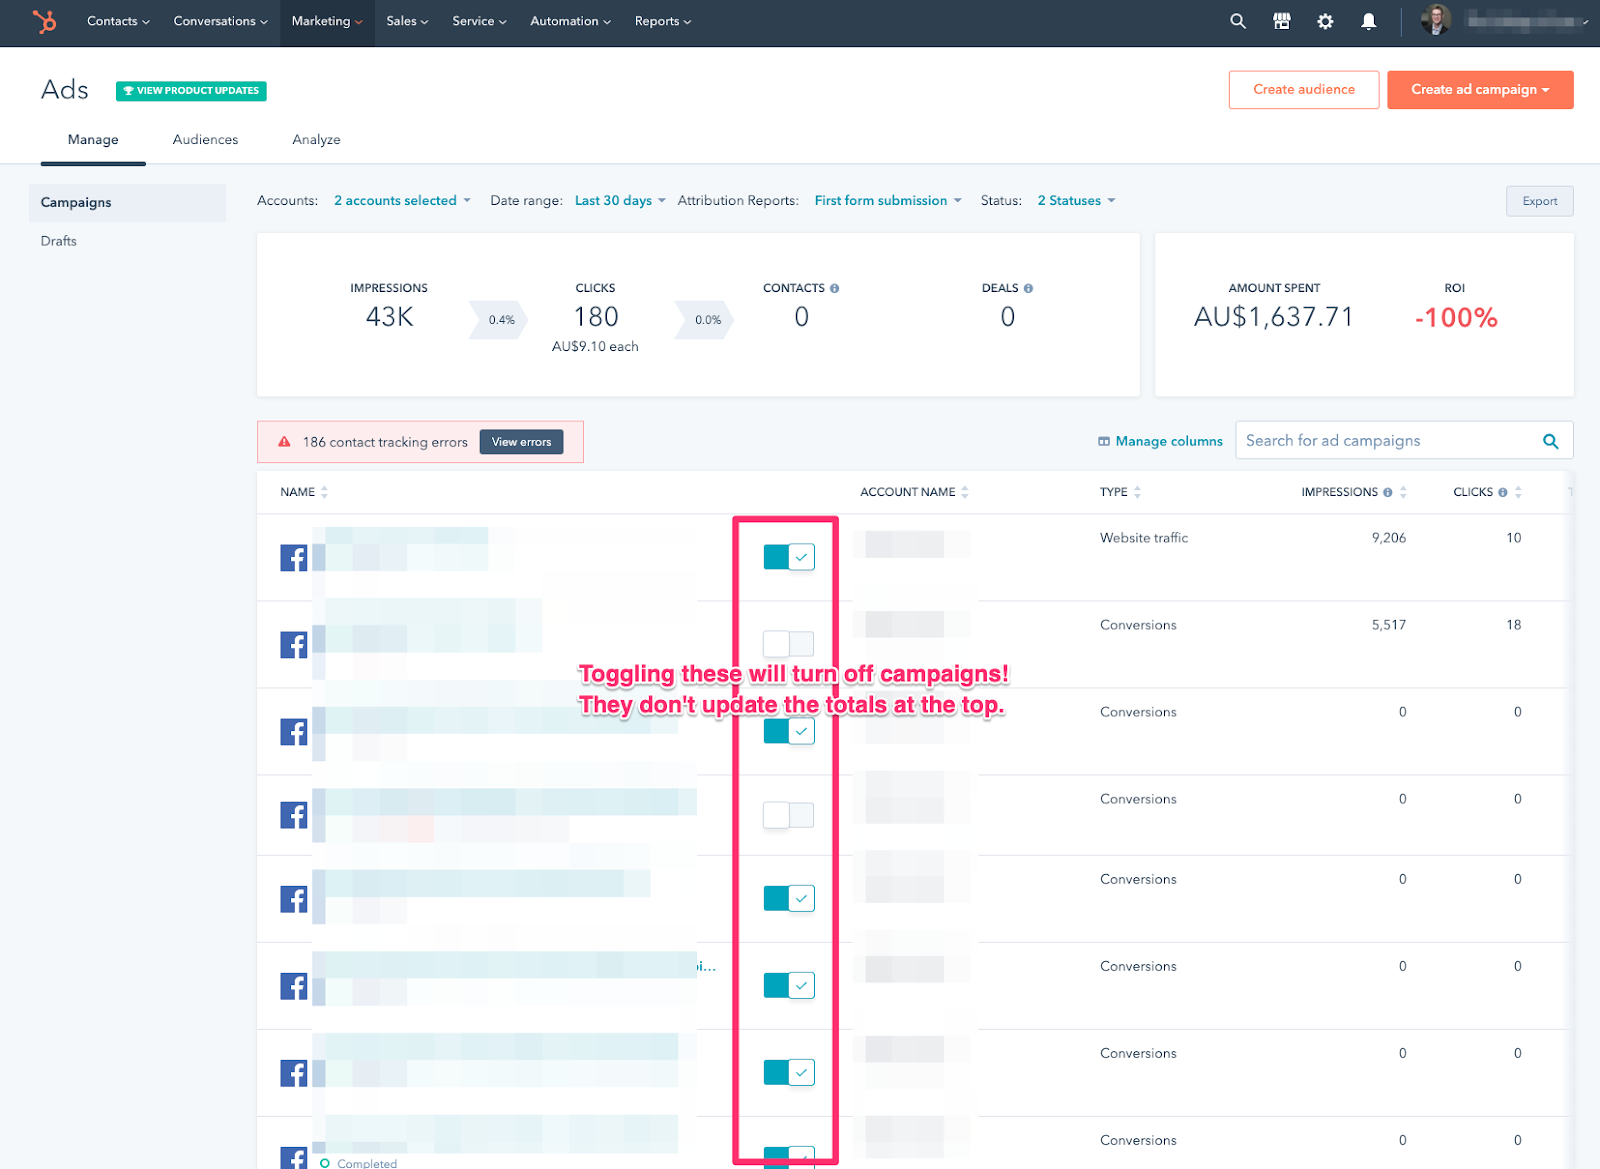Image resolution: width=1600 pixels, height=1169 pixels.
Task: Toggle the fourth campaign's switch on
Action: (788, 815)
